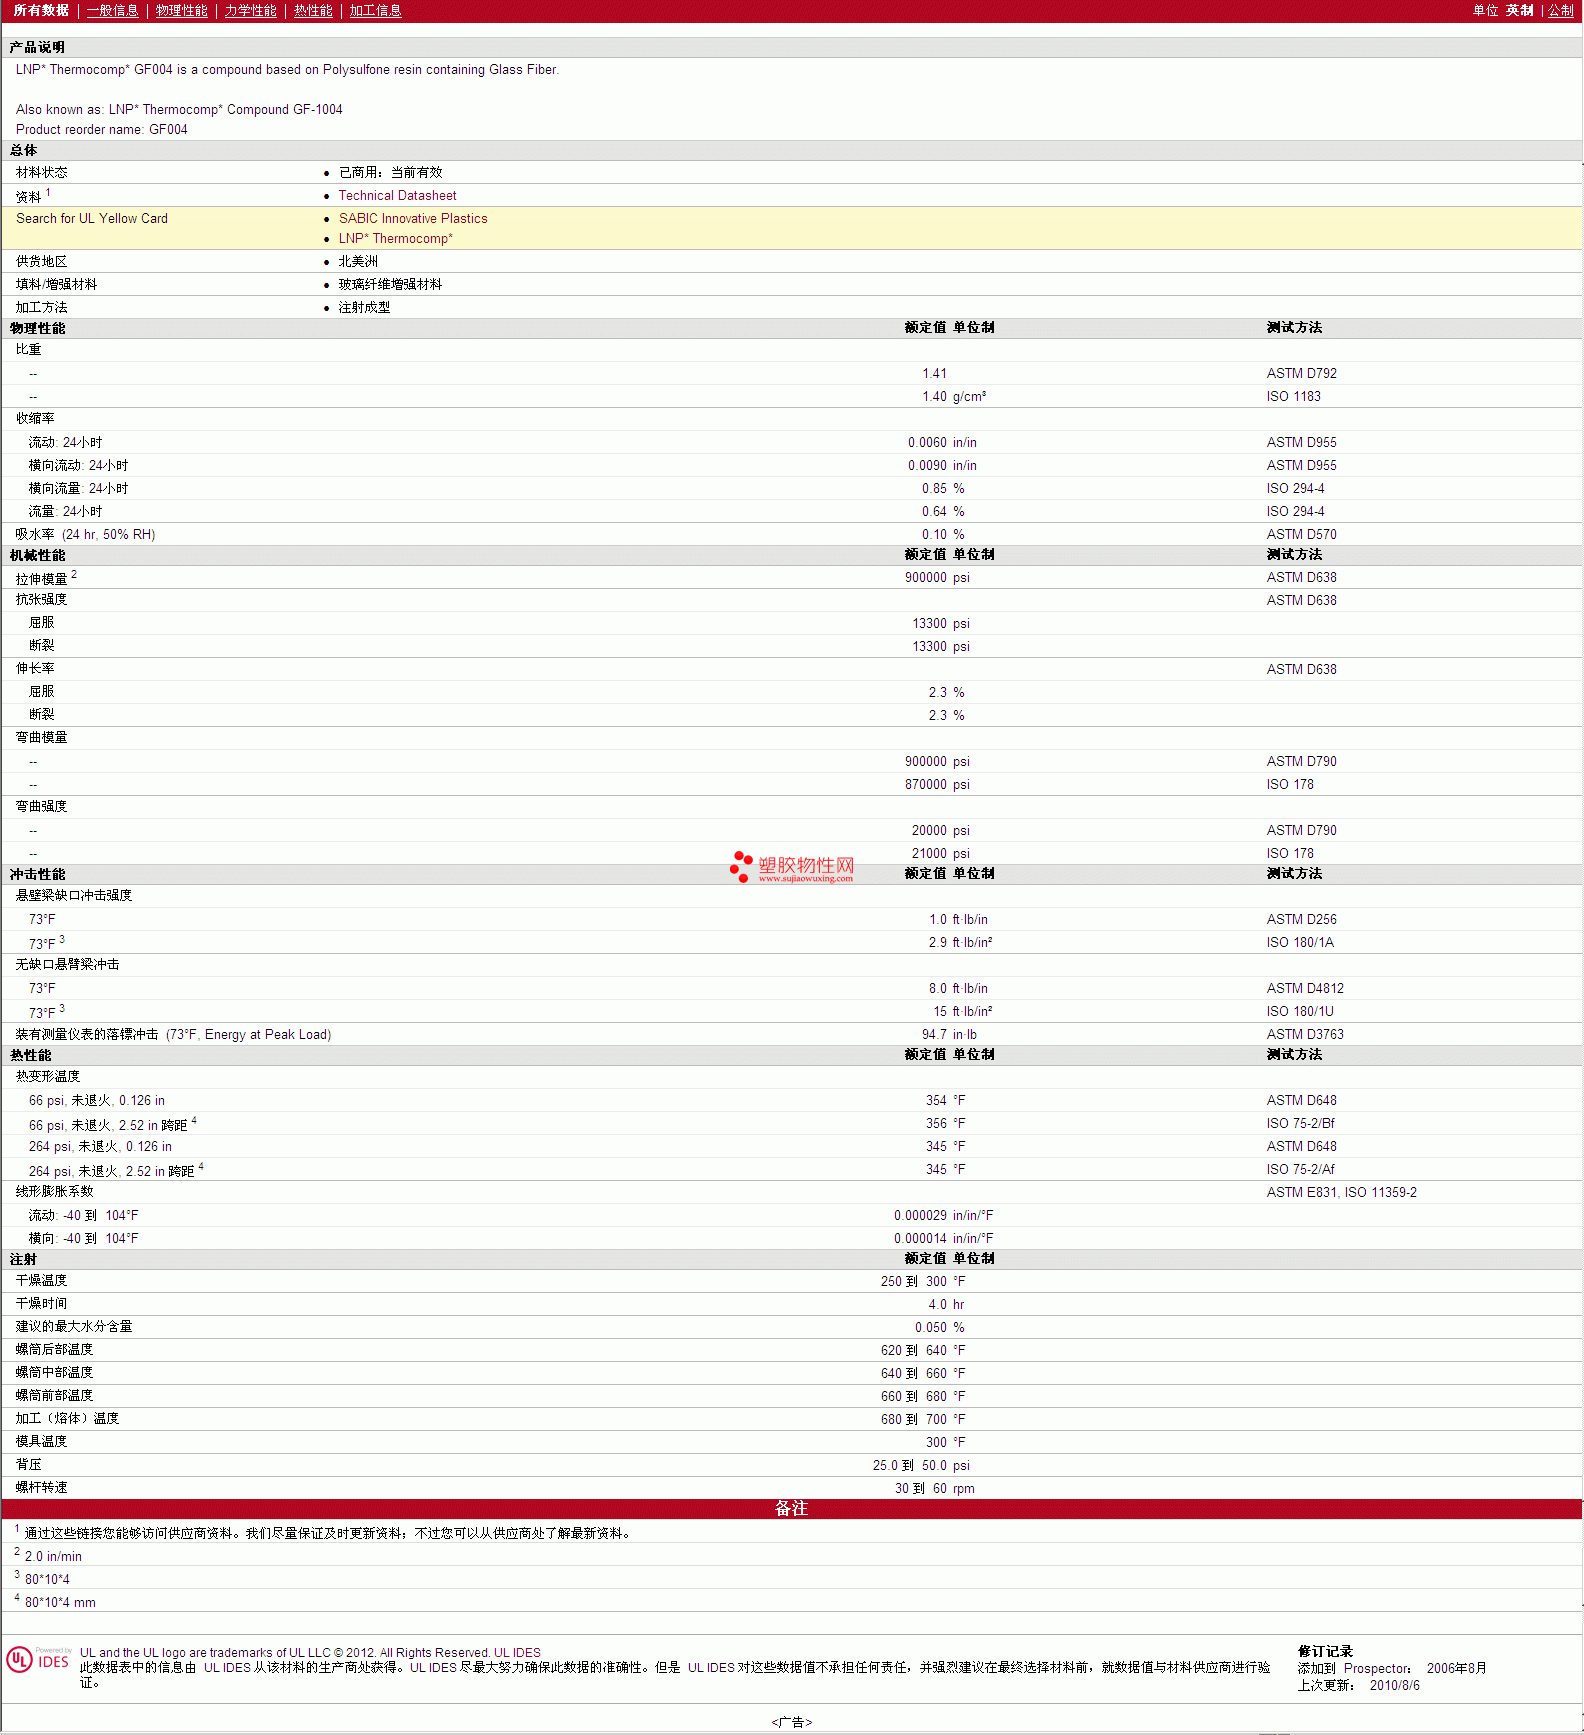1584x1735 pixels.
Task: Open the 物理性能 tab in the top bar
Action: click(x=181, y=11)
